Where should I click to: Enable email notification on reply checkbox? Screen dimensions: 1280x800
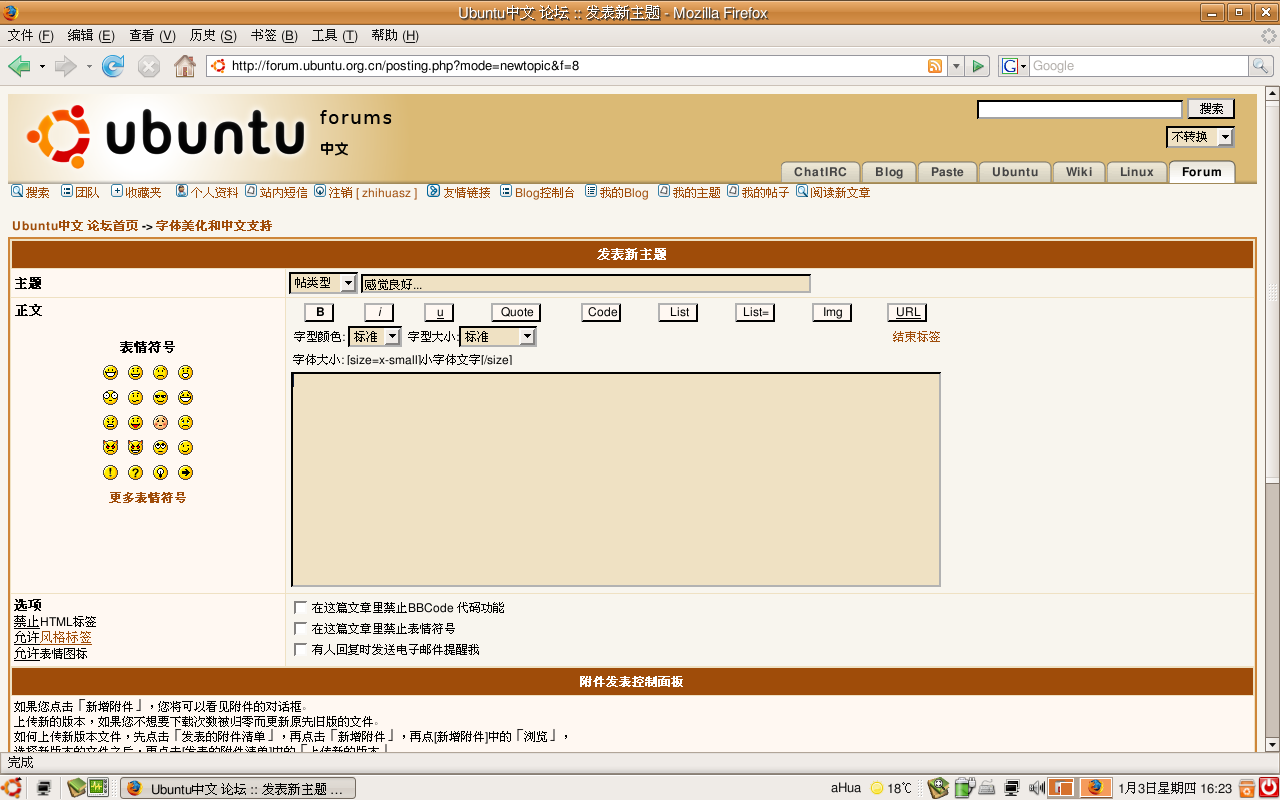click(x=300, y=649)
